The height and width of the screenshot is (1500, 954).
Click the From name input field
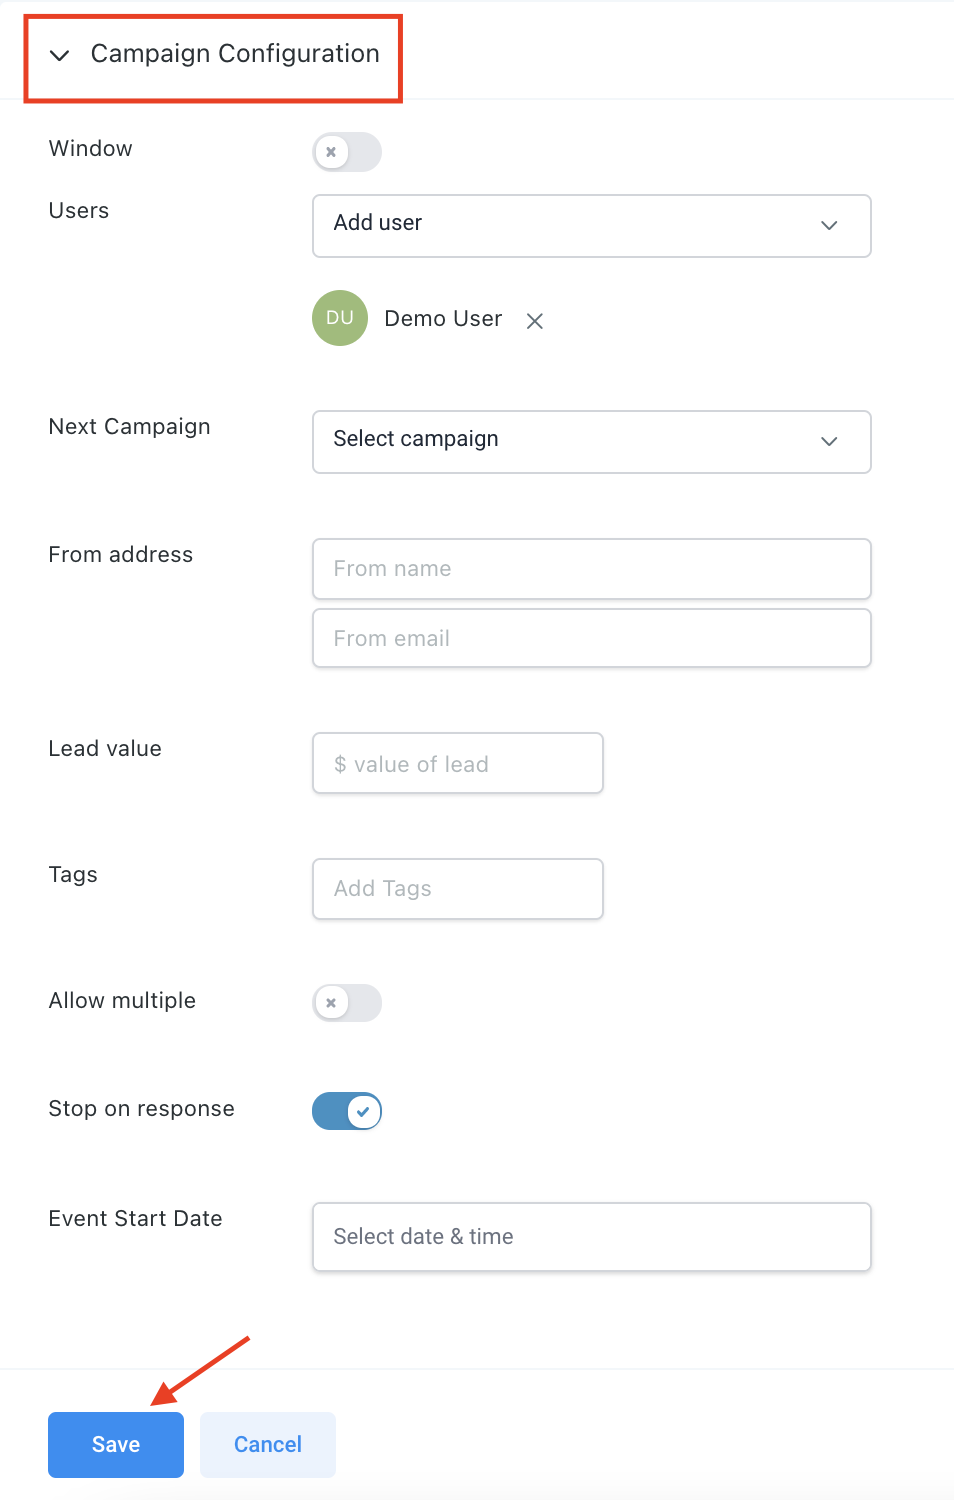coord(591,569)
